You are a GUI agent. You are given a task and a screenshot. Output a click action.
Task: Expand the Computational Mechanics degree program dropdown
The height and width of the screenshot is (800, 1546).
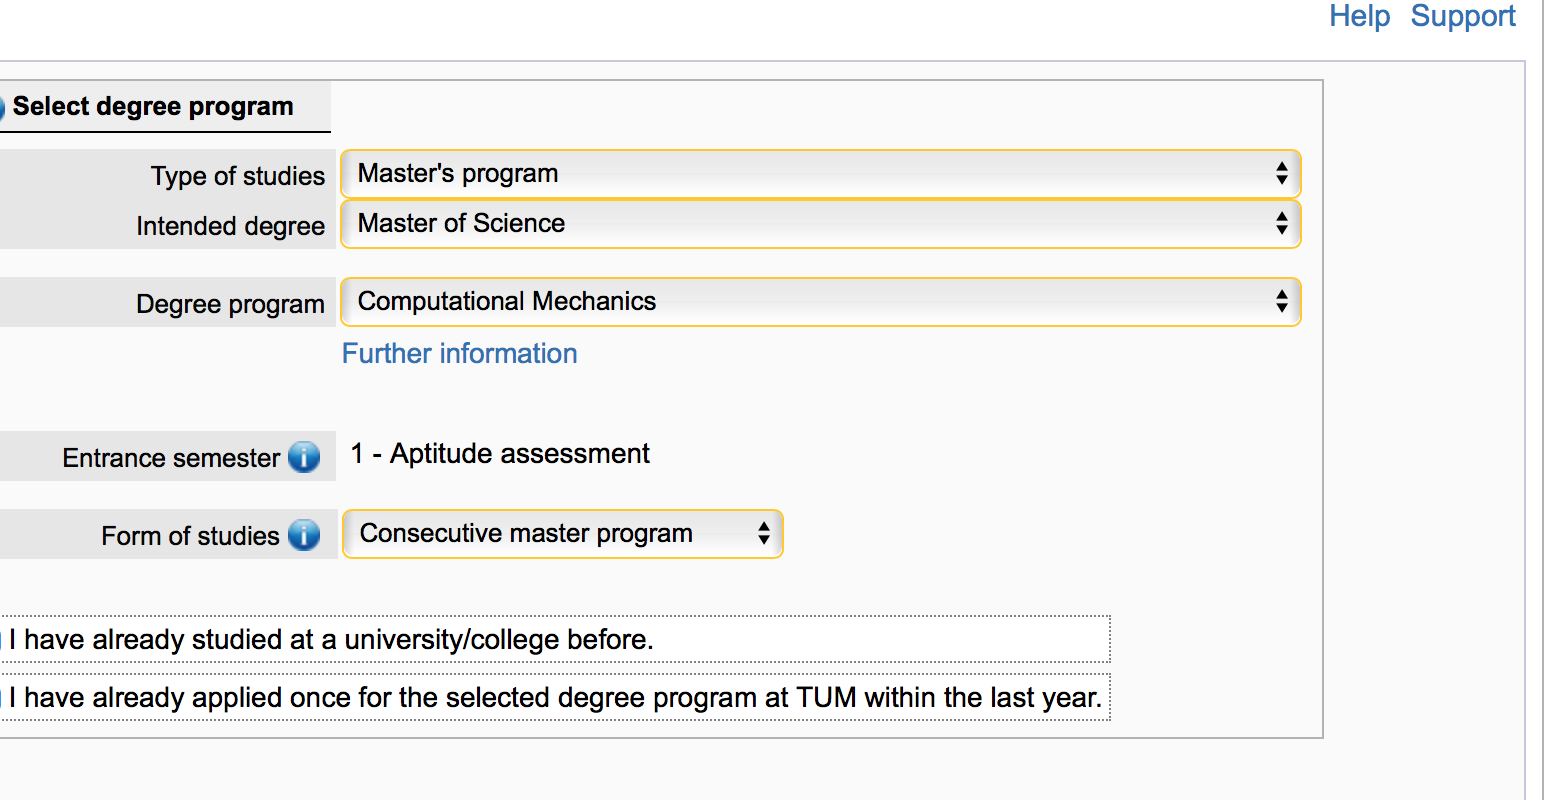click(821, 302)
